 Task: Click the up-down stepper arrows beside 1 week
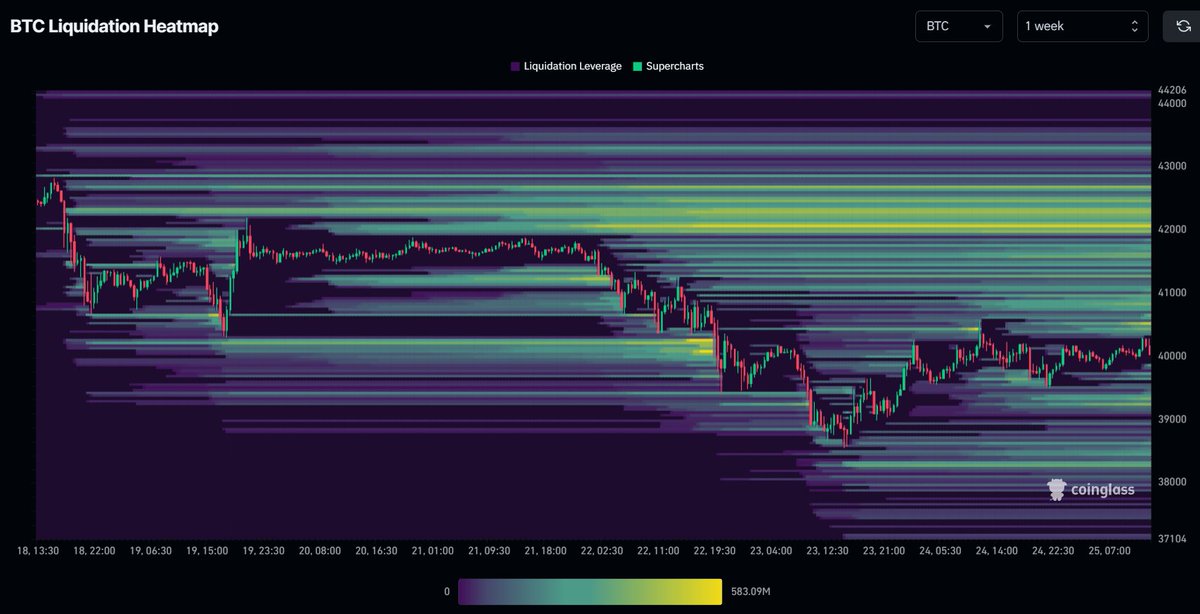tap(1137, 25)
